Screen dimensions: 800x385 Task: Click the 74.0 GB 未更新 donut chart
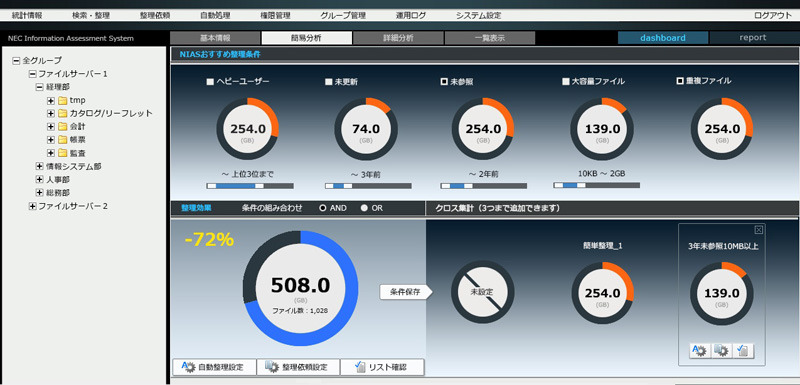coord(366,129)
